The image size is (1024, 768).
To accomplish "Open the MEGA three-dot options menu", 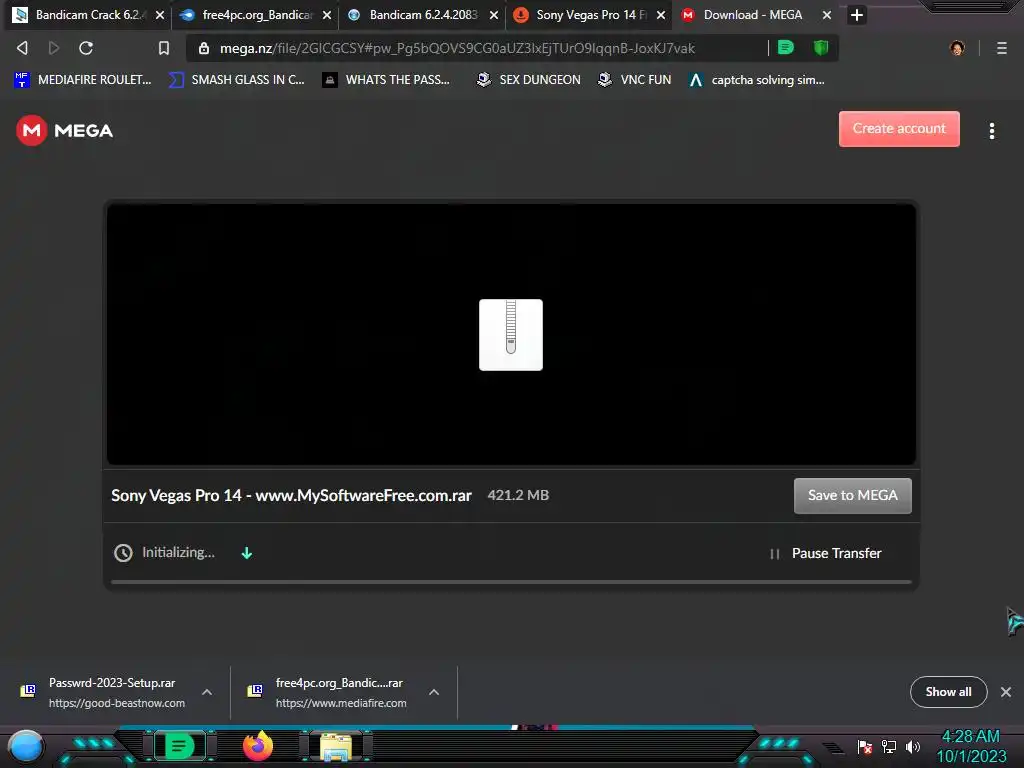I will coord(992,131).
